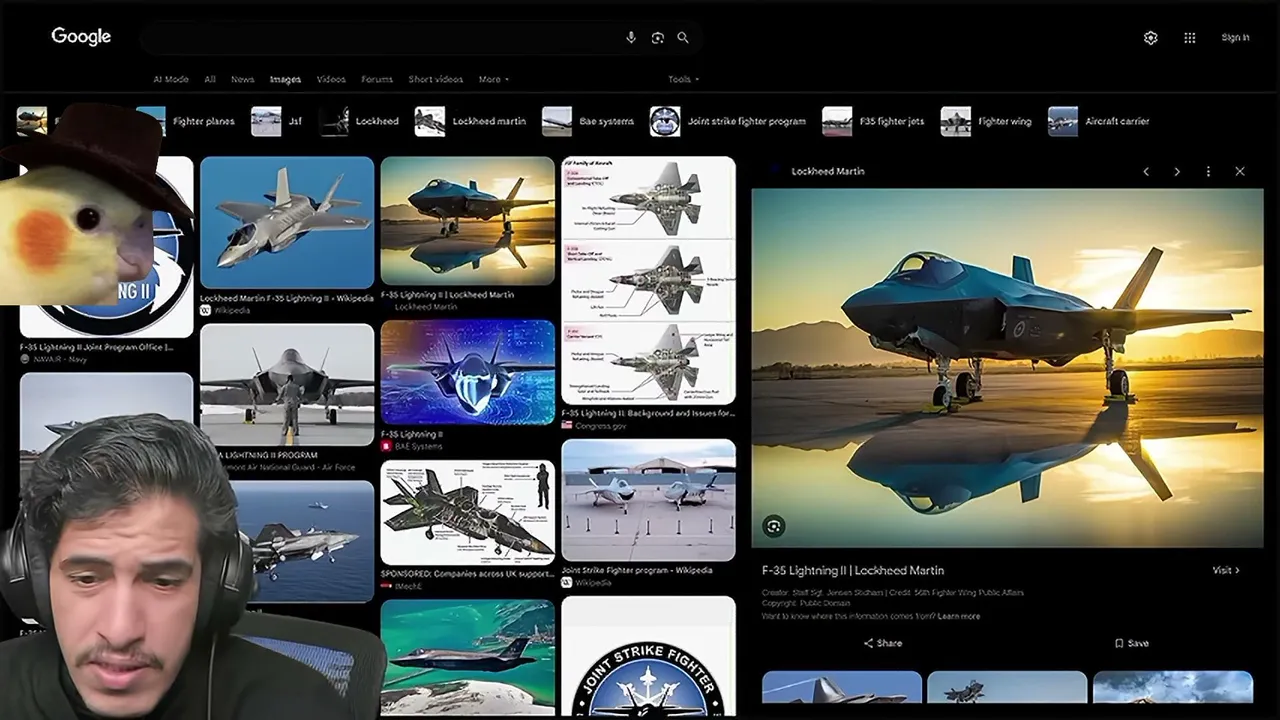Choose the Lockheed martin chip

(471, 121)
